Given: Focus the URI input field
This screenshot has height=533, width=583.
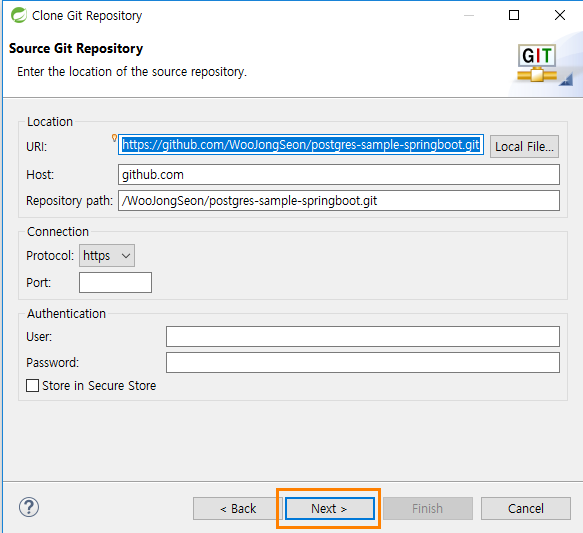Looking at the screenshot, I should coord(301,145).
